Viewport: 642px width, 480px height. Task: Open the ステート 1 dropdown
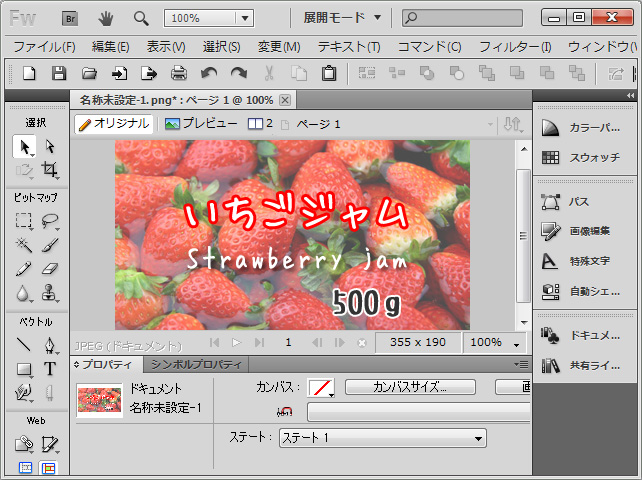(x=383, y=438)
